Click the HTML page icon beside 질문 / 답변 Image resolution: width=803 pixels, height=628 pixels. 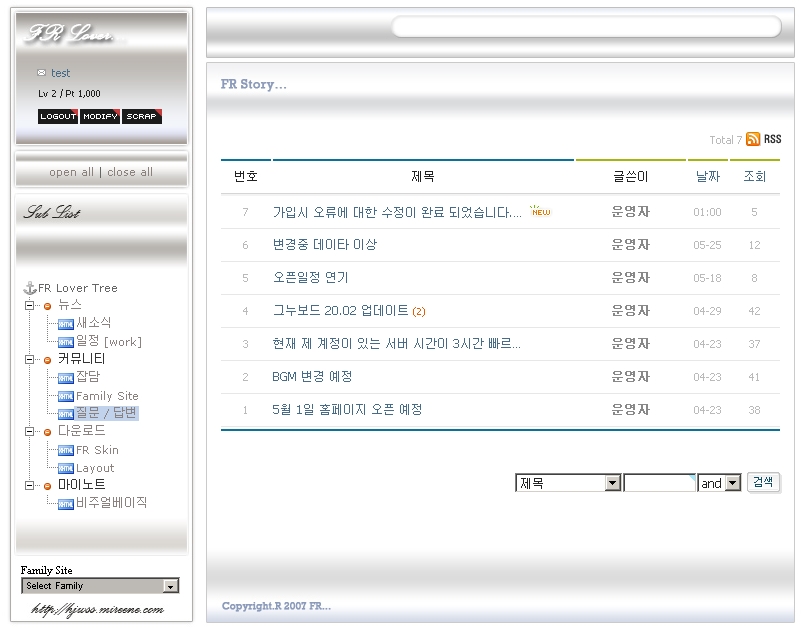click(x=66, y=414)
